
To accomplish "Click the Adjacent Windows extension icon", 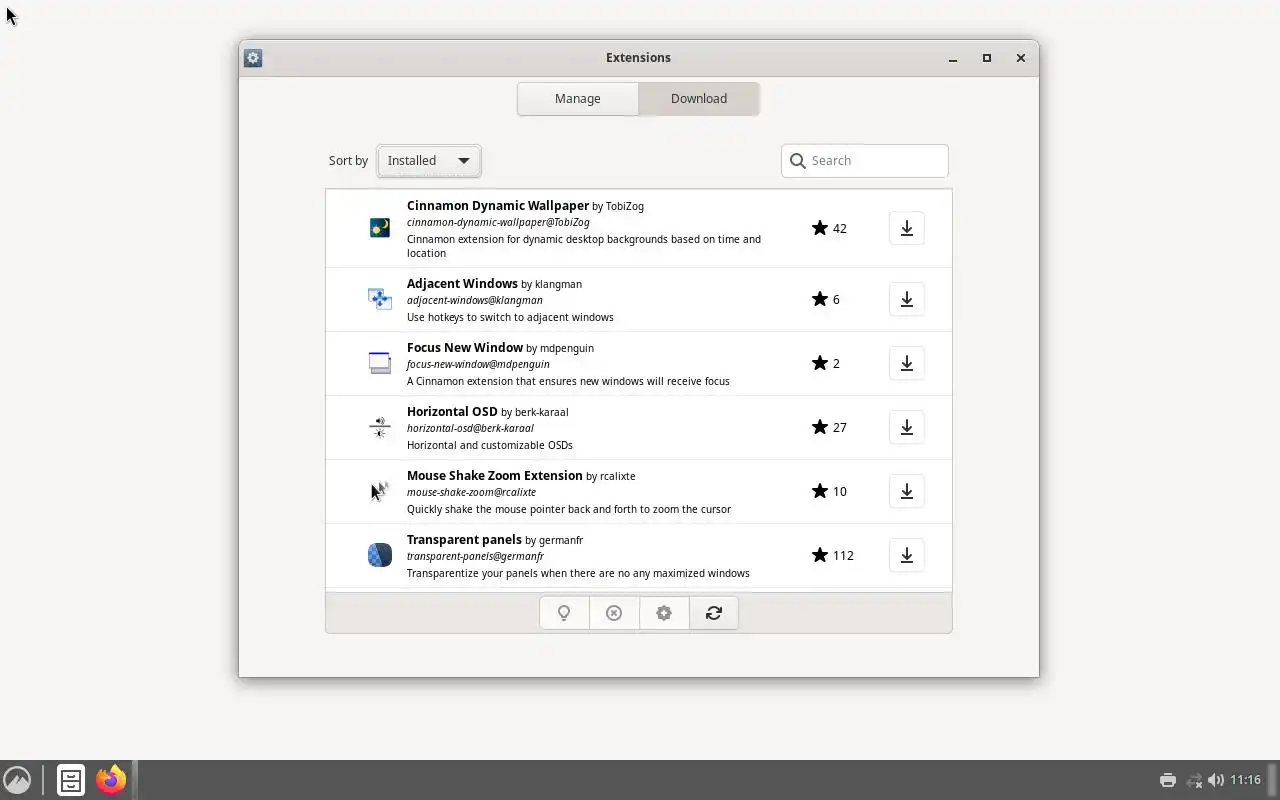I will pyautogui.click(x=380, y=299).
